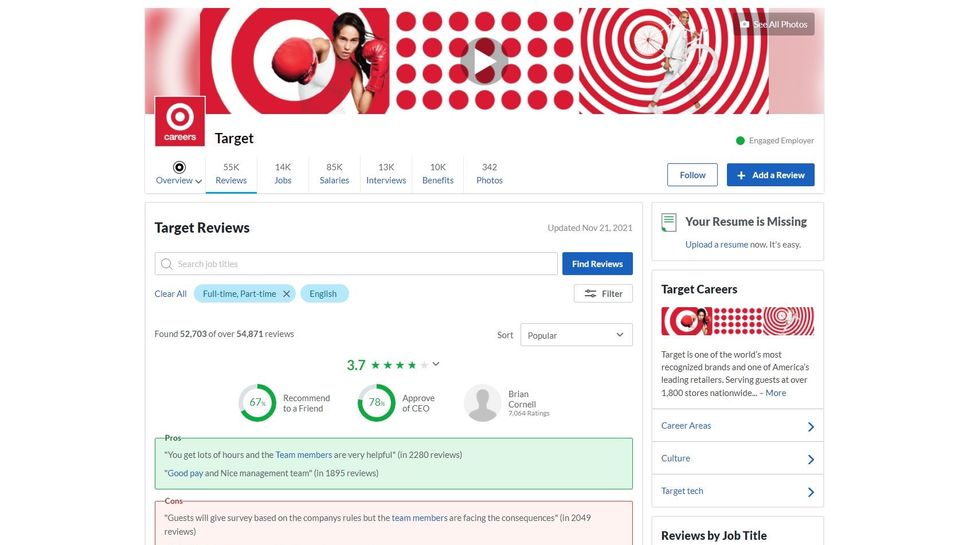Open the Target tech row
970x545 pixels.
[x=737, y=491]
